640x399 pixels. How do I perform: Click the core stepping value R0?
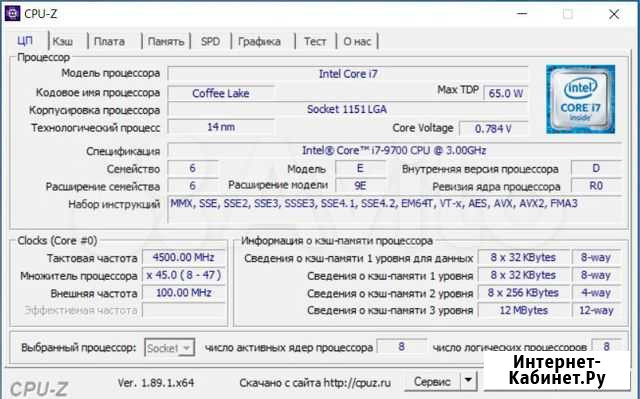click(x=596, y=186)
